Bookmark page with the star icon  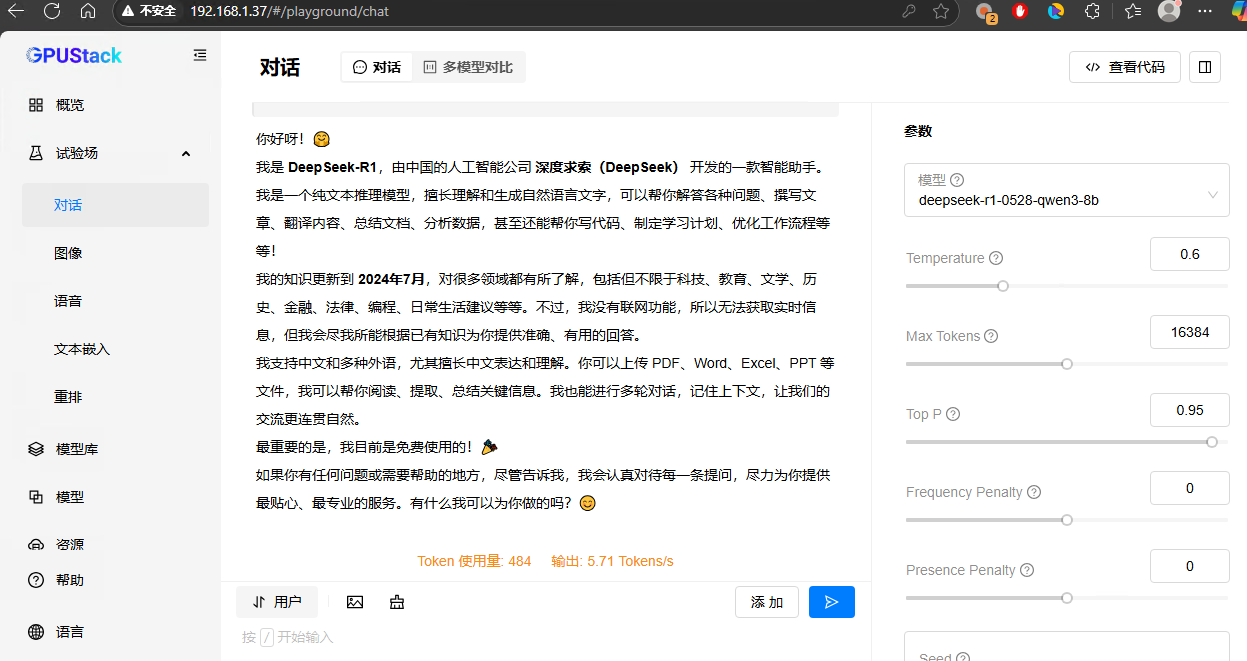click(940, 12)
